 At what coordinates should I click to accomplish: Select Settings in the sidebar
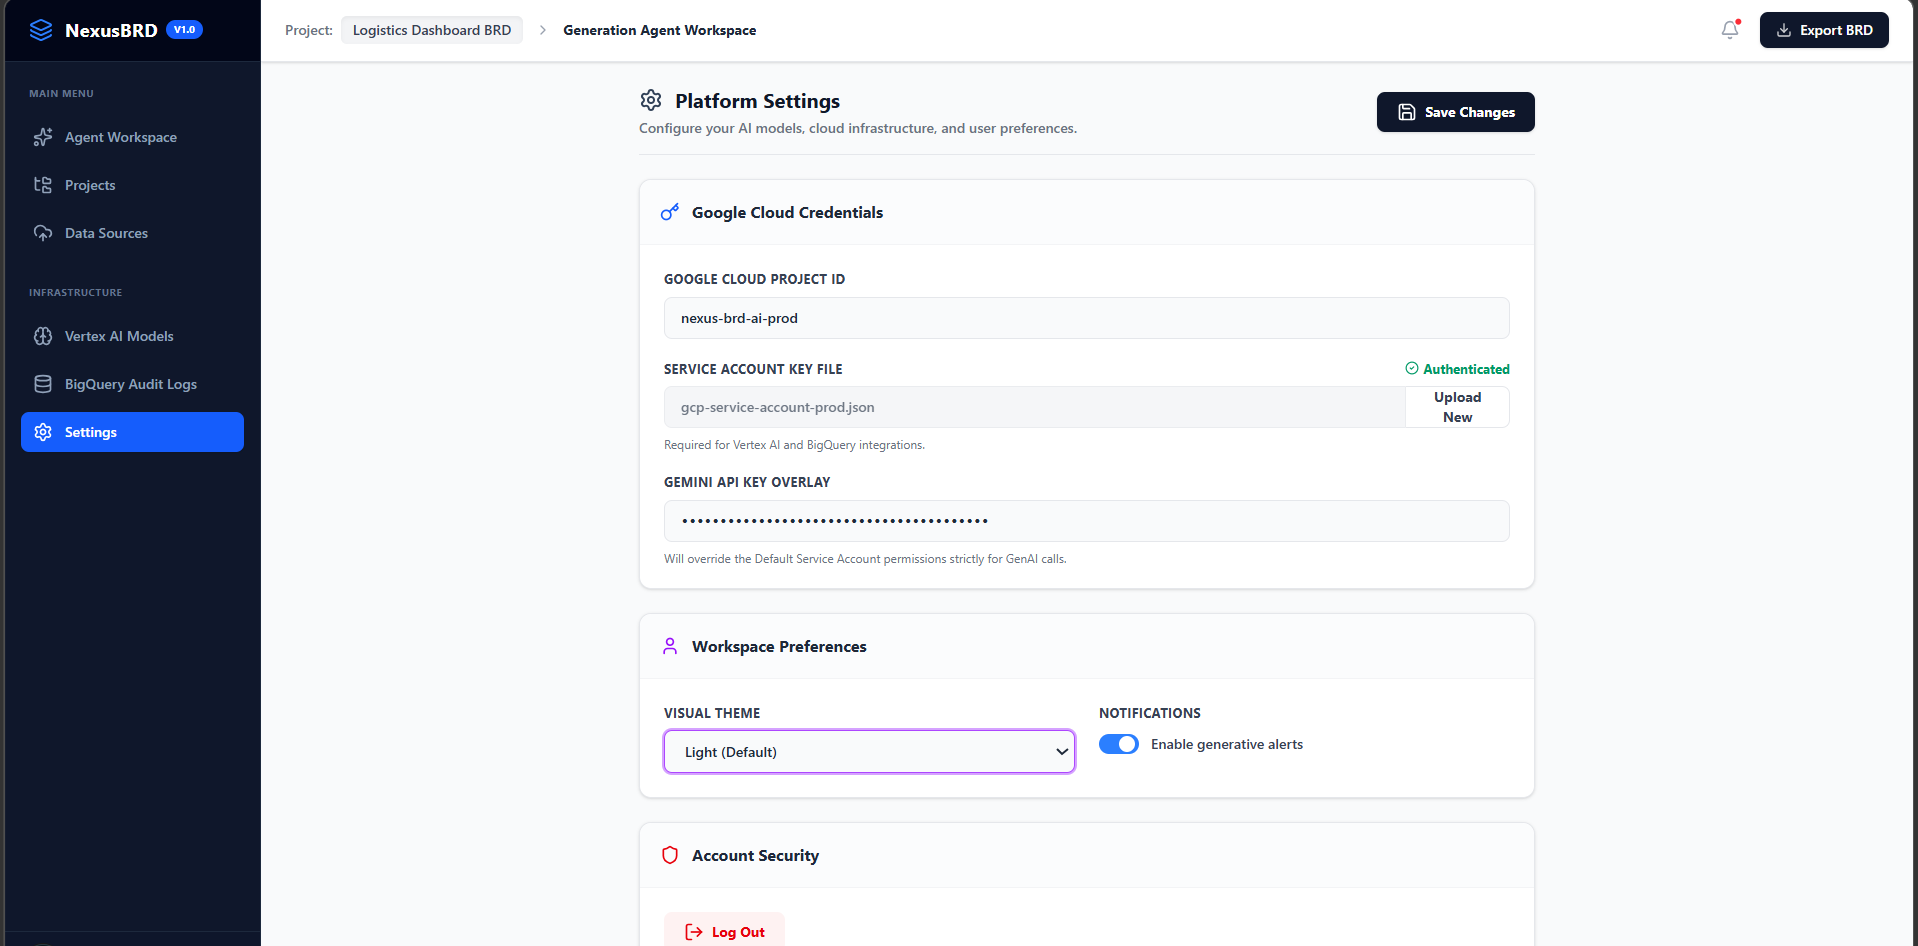[132, 432]
